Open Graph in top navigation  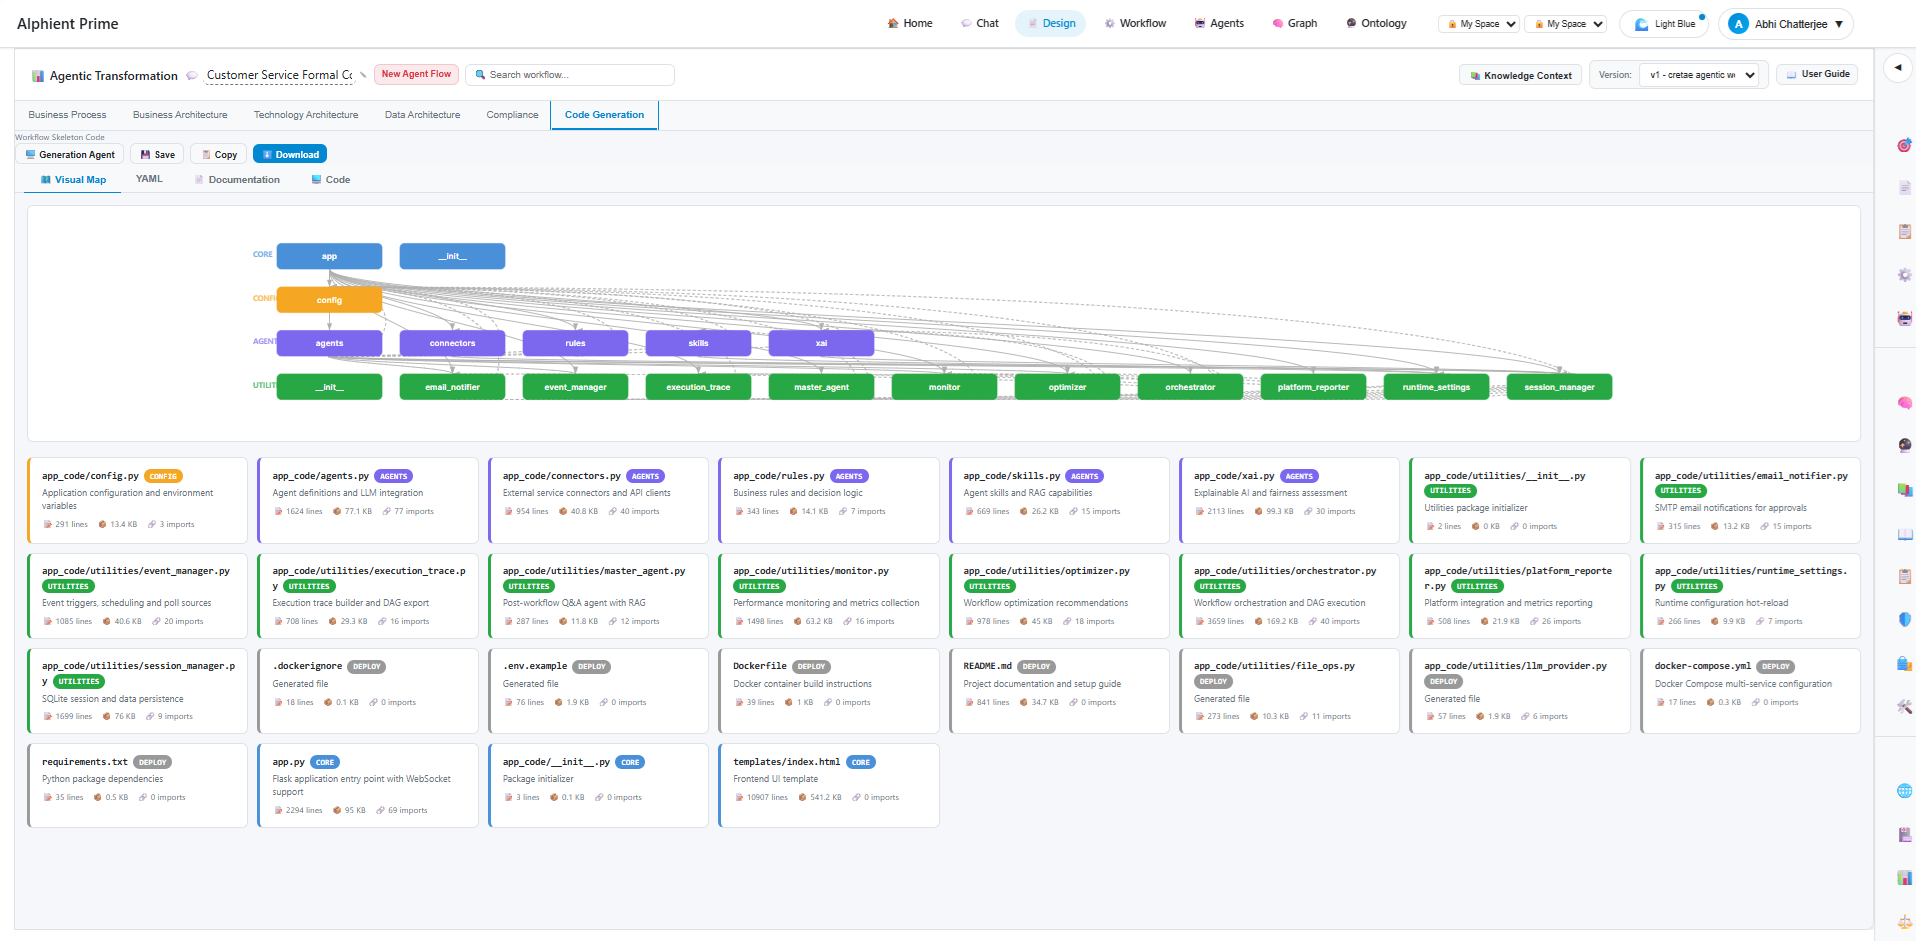click(x=1294, y=23)
